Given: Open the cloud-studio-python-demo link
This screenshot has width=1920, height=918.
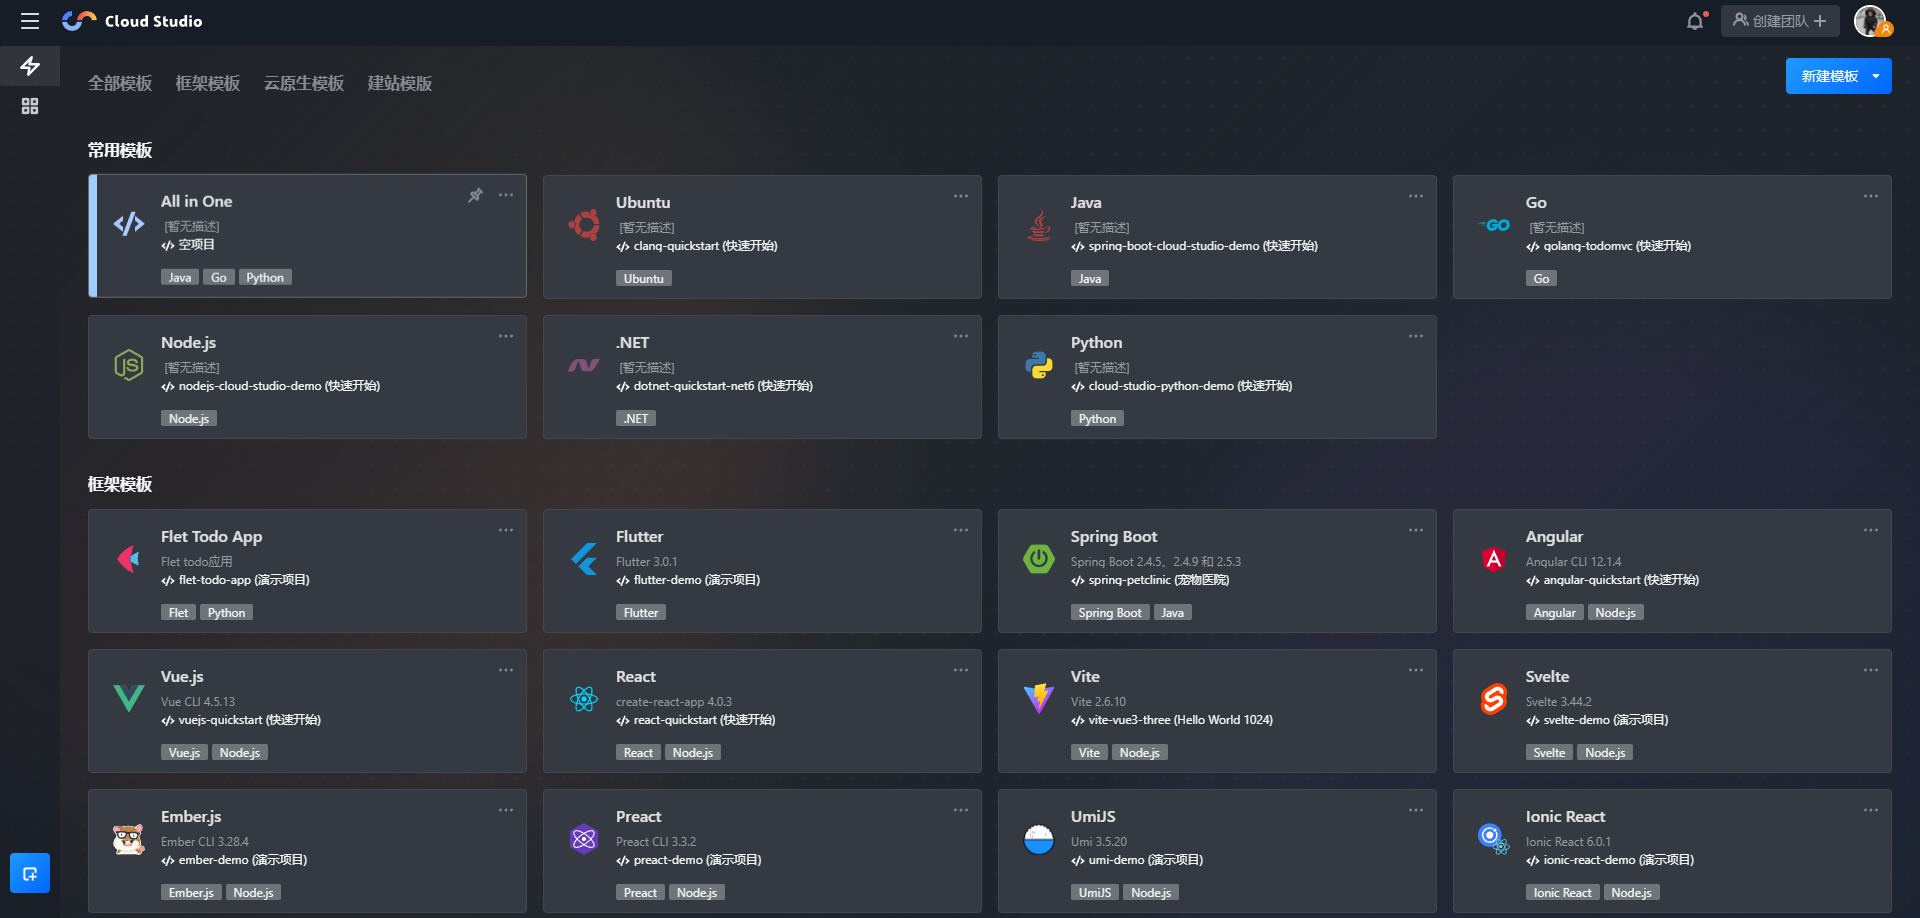Looking at the screenshot, I should pos(1182,386).
